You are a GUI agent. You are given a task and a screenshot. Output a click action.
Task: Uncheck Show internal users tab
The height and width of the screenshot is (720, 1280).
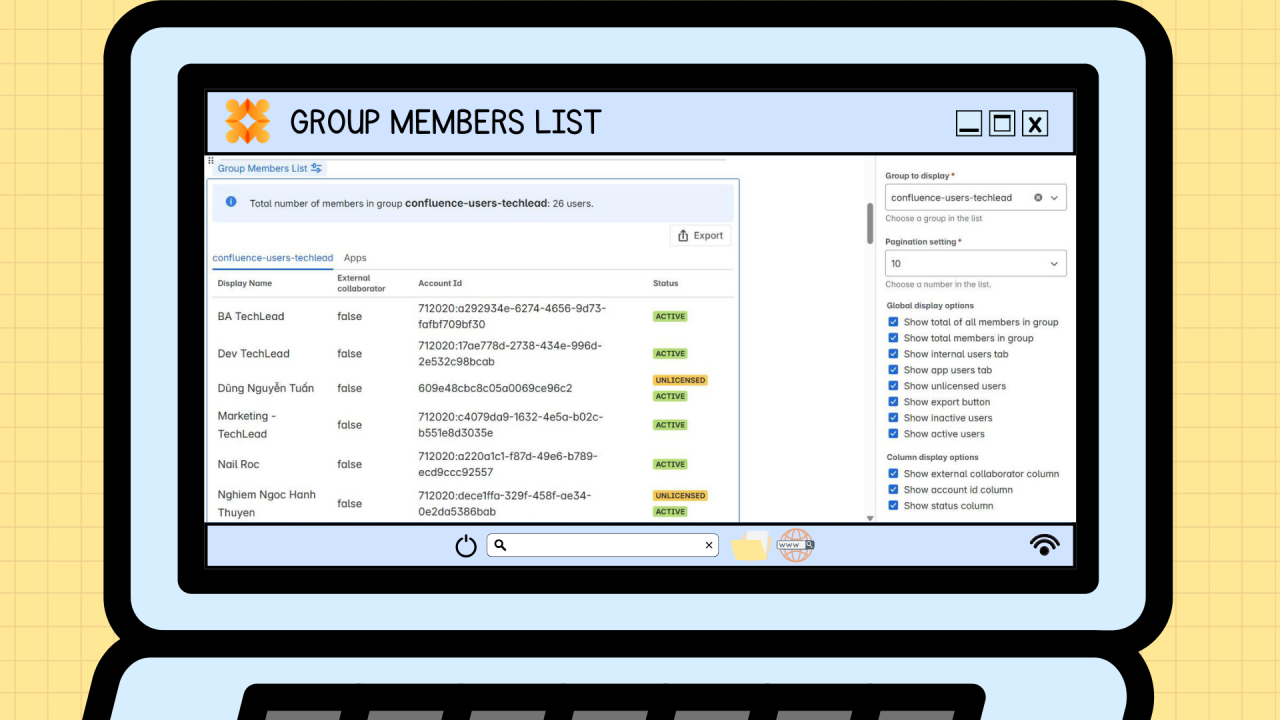893,354
